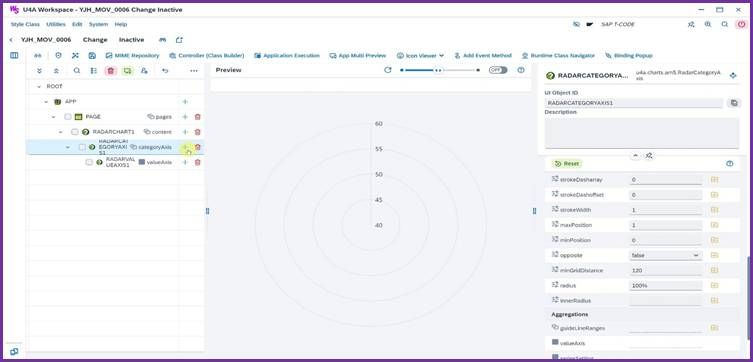Open the three-dots overflow menu
753x362 pixels.
pos(194,71)
